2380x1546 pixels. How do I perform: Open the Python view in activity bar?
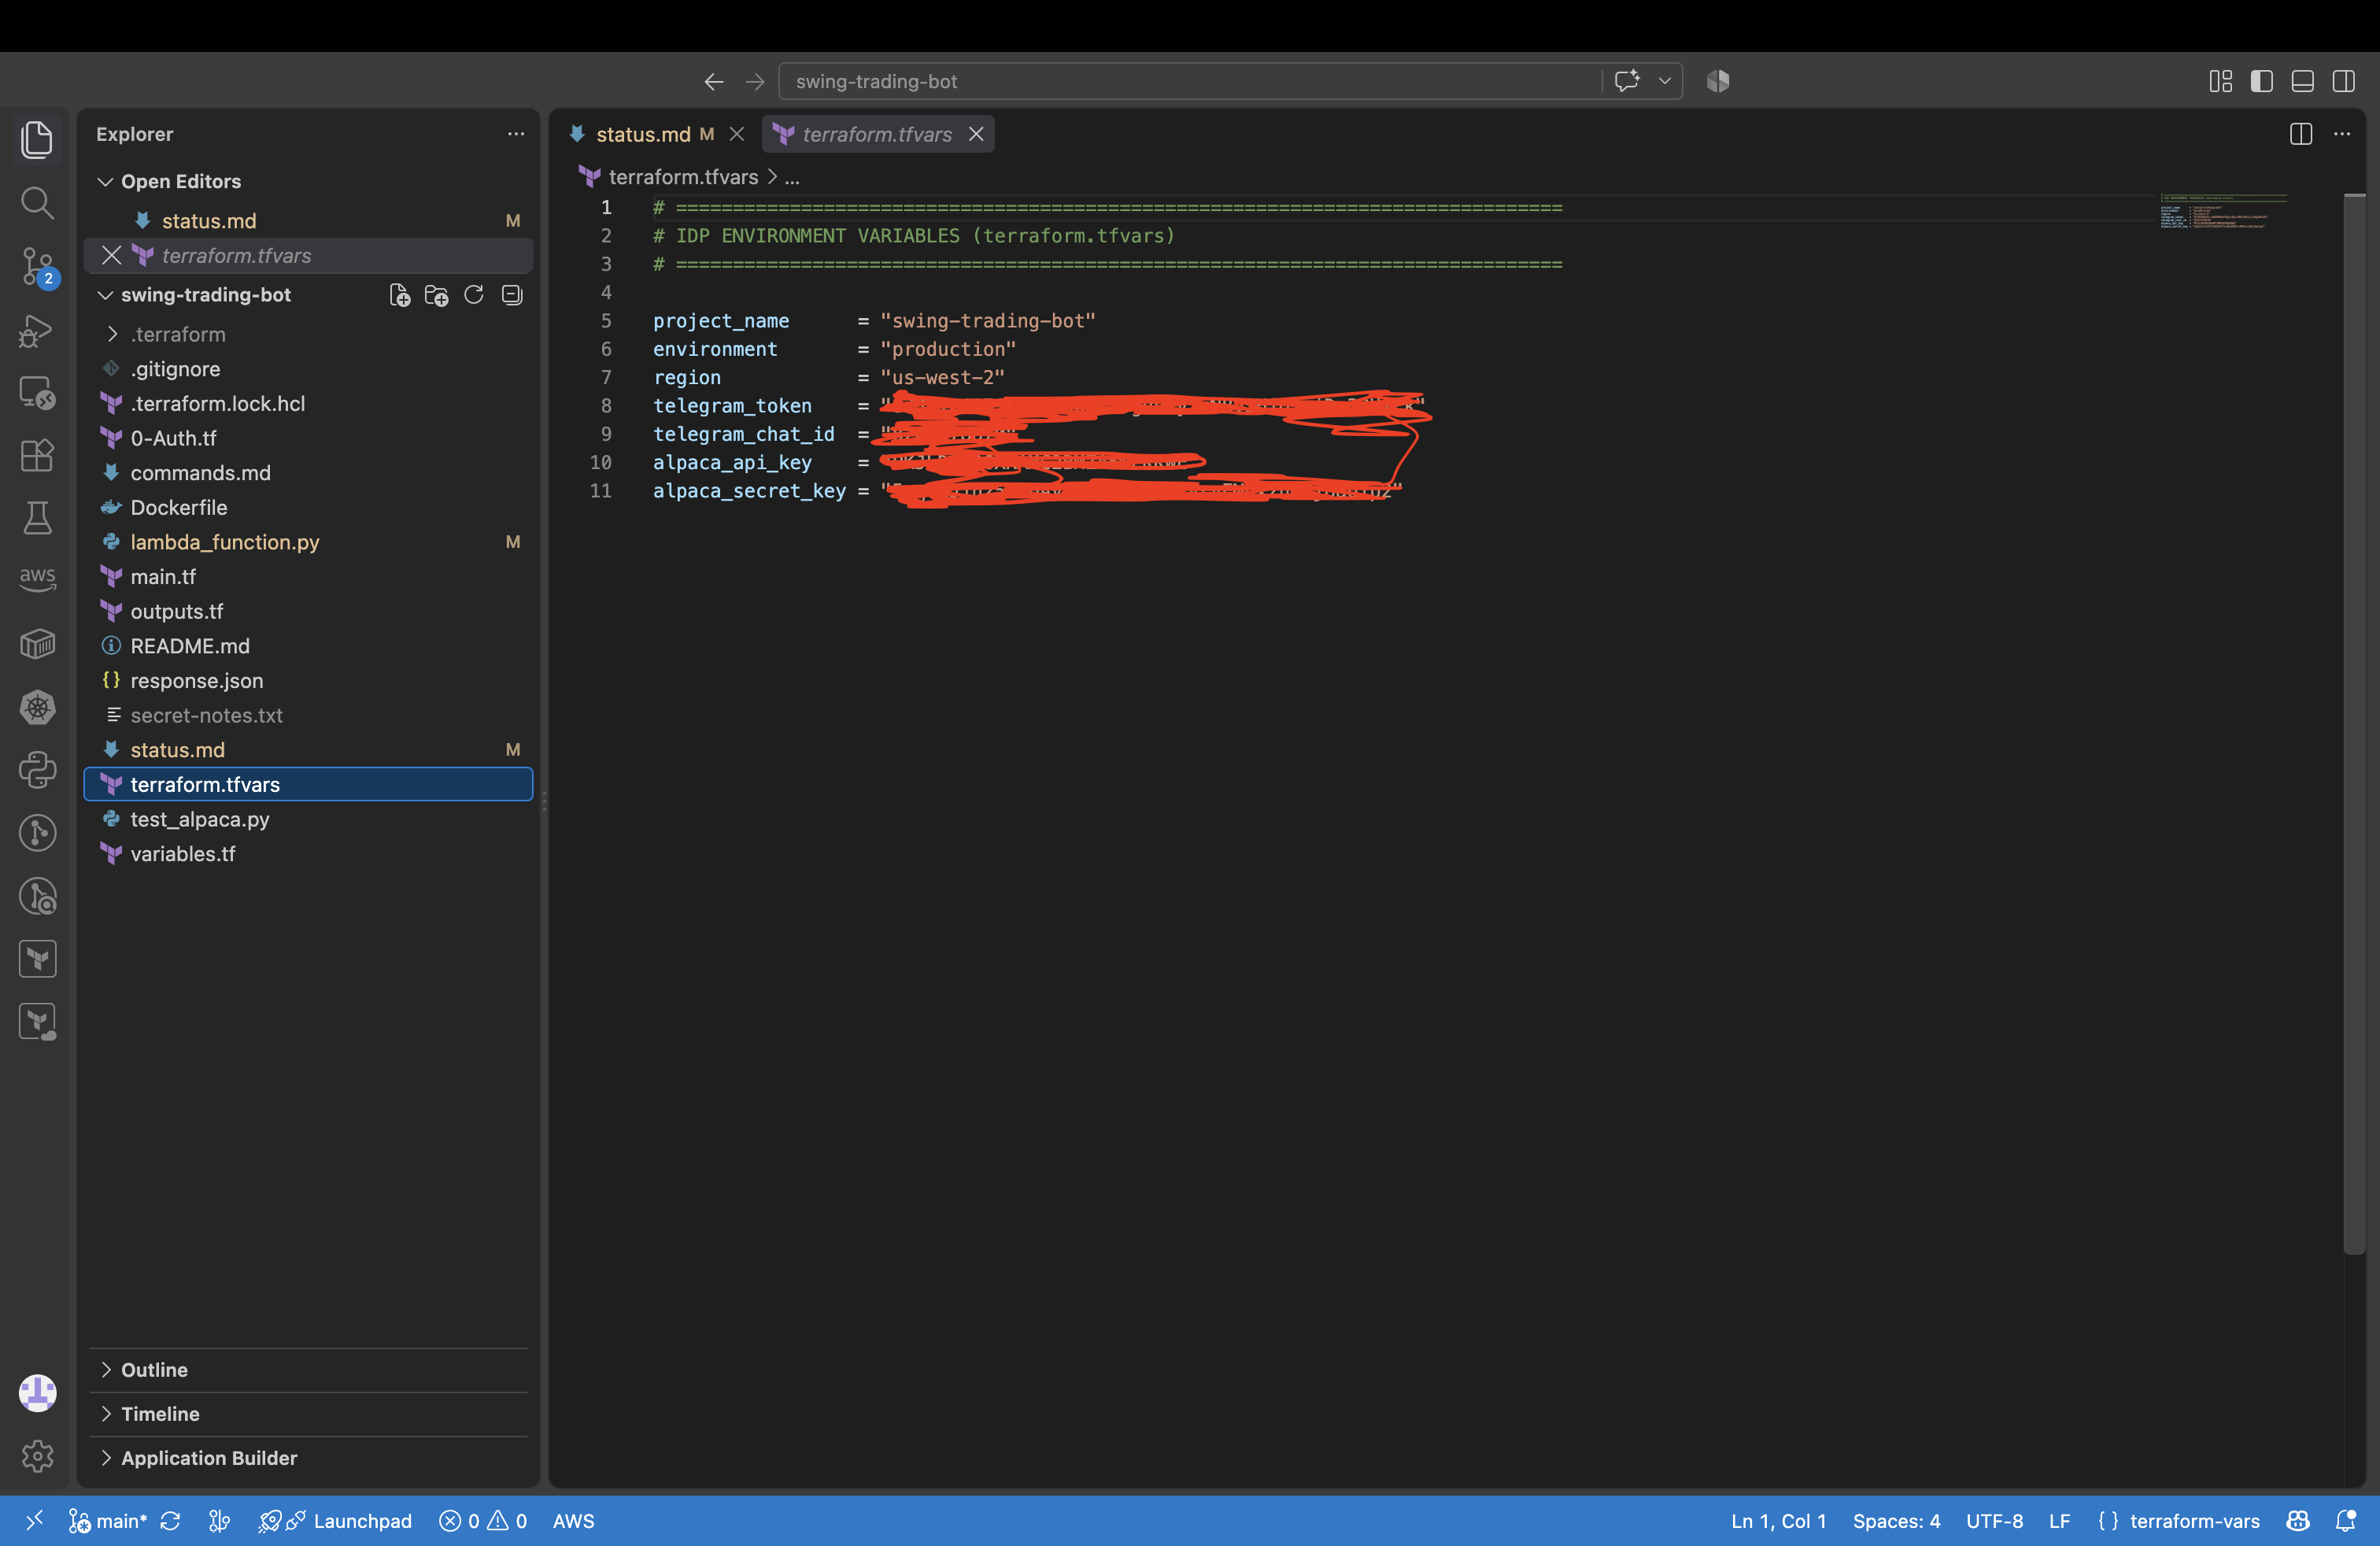pyautogui.click(x=37, y=770)
